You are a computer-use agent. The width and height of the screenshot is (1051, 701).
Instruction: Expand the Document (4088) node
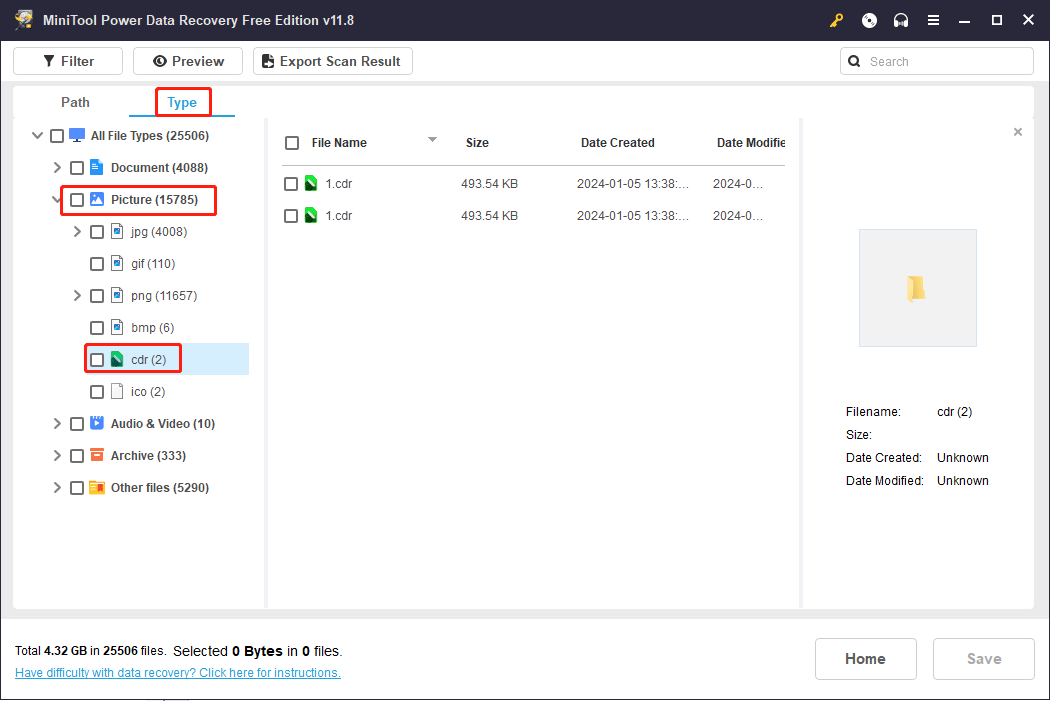(x=57, y=168)
